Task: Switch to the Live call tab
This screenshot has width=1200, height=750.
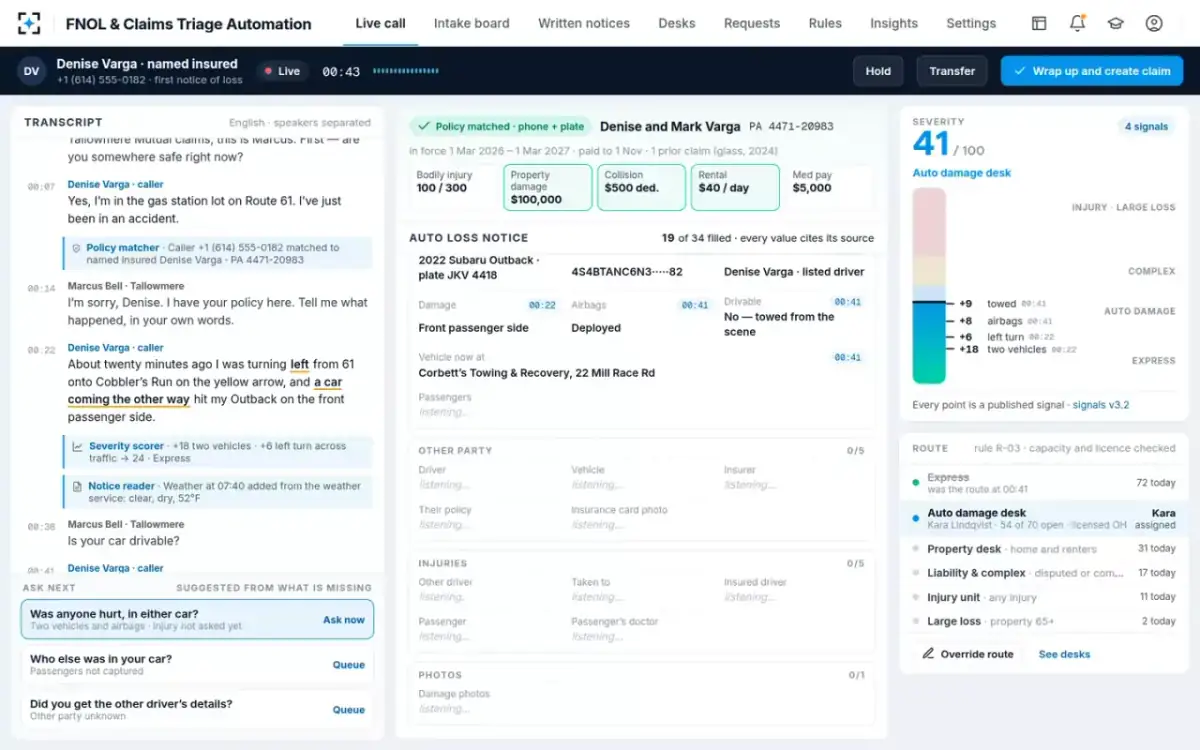Action: tap(381, 23)
